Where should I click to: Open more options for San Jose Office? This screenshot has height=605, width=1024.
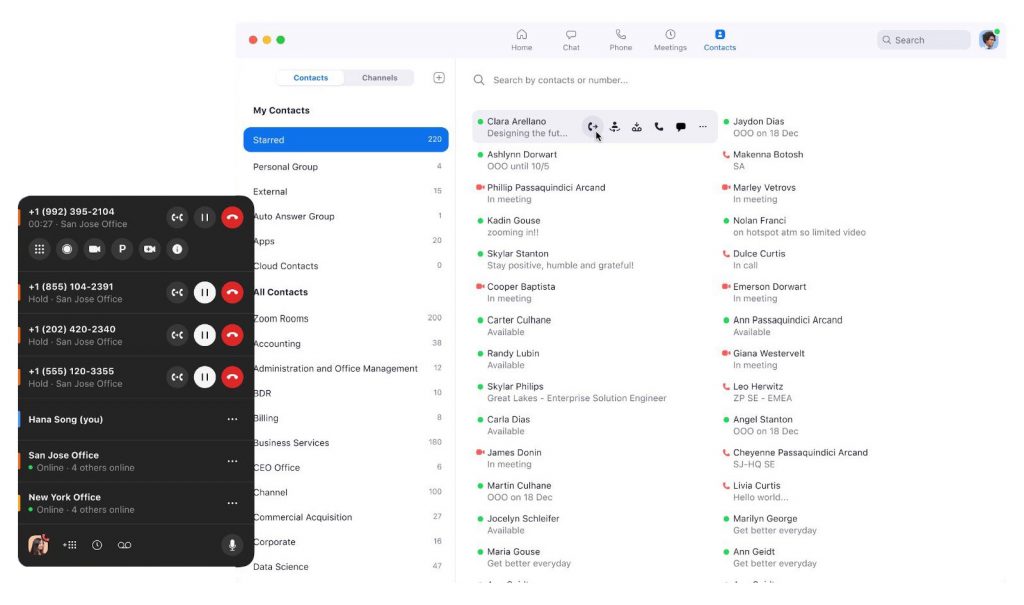click(x=232, y=460)
